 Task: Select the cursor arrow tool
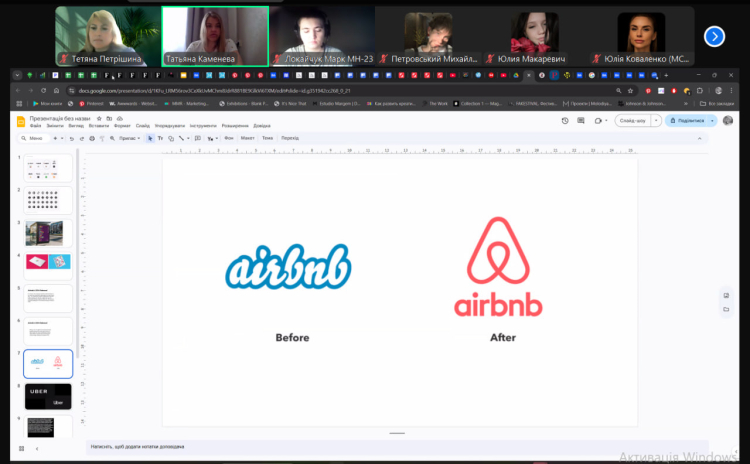[x=150, y=138]
